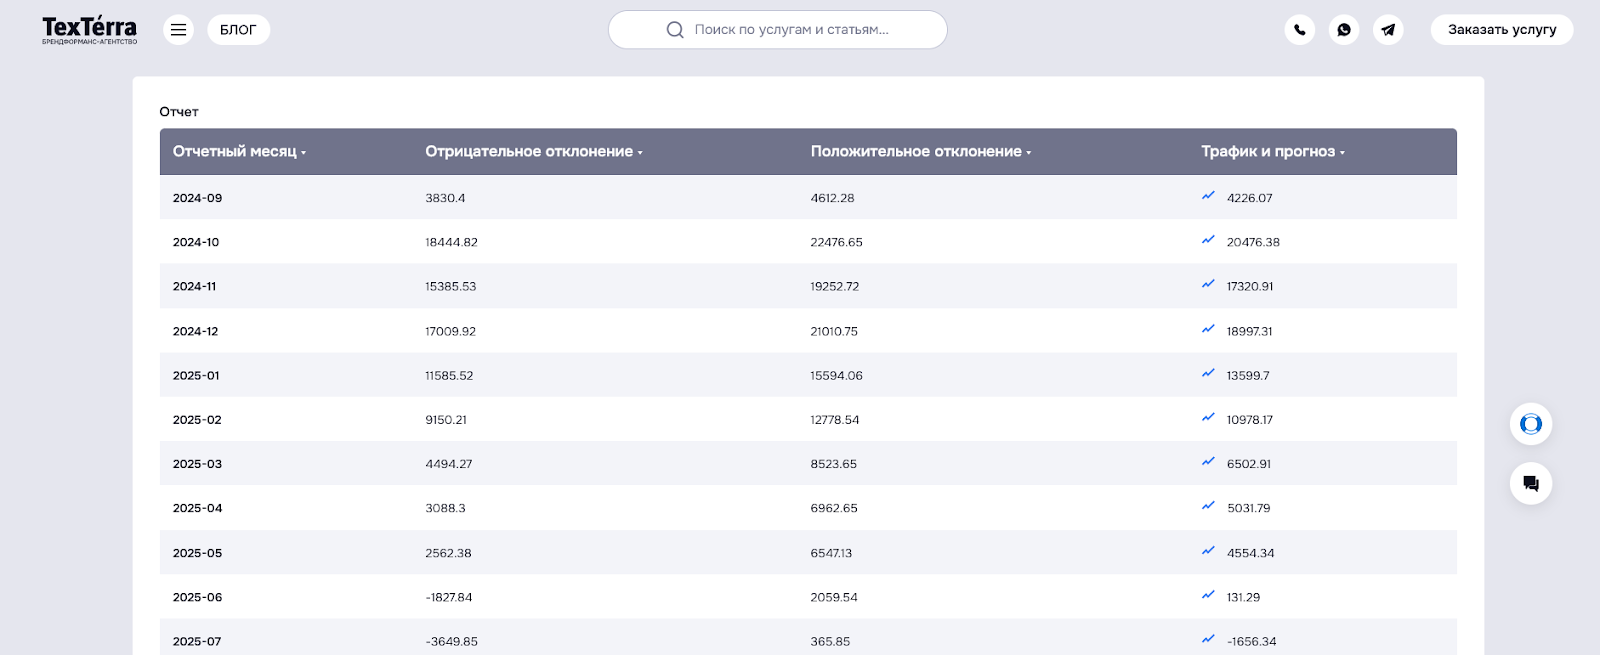Click the value 3088.3

[x=445, y=508]
